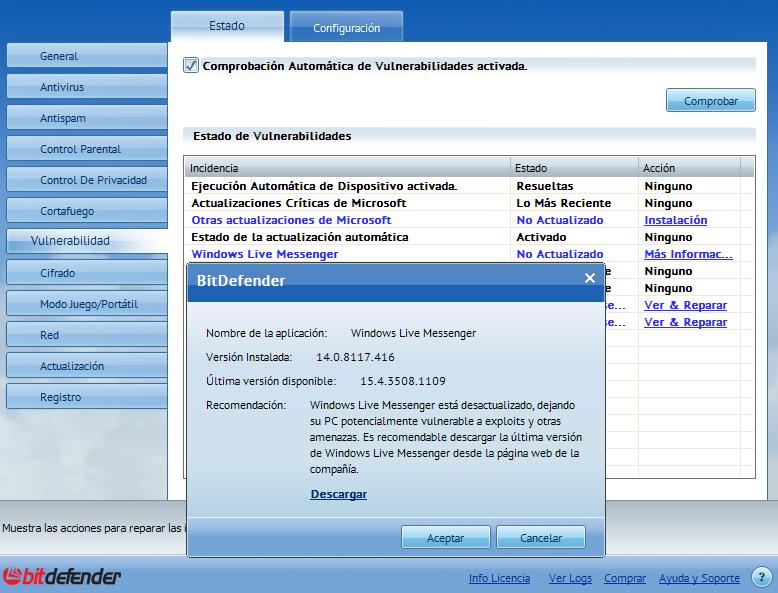The height and width of the screenshot is (593, 778).
Task: Select the Cortafuego sidebar item
Action: pyautogui.click(x=87, y=211)
